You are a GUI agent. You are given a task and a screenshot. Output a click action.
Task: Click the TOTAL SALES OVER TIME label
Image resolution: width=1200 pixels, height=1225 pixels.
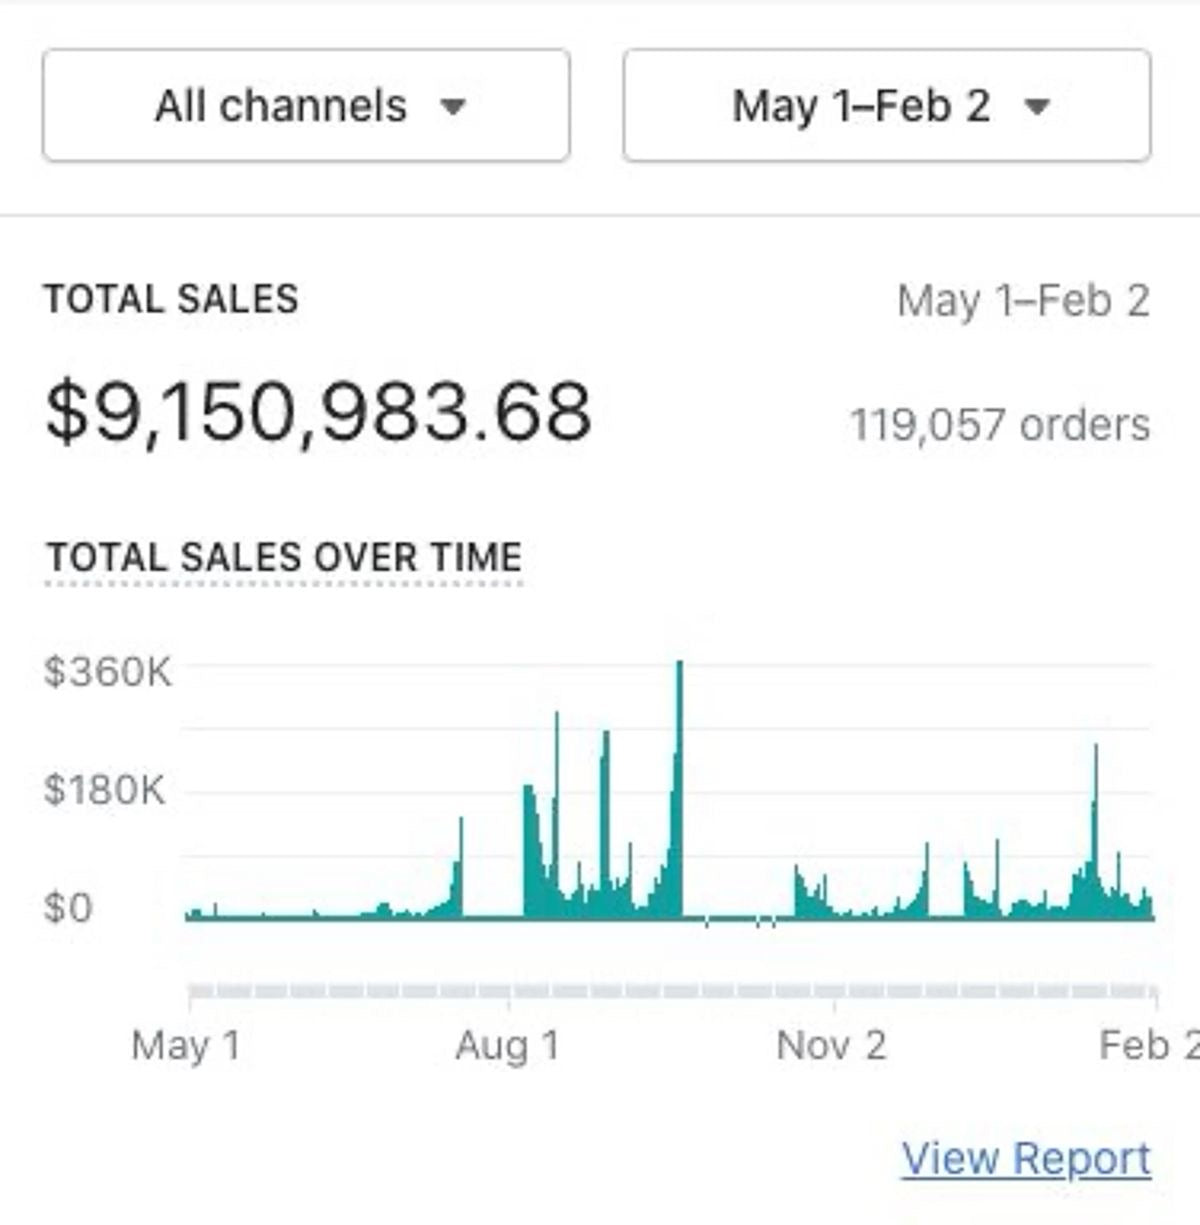point(283,556)
